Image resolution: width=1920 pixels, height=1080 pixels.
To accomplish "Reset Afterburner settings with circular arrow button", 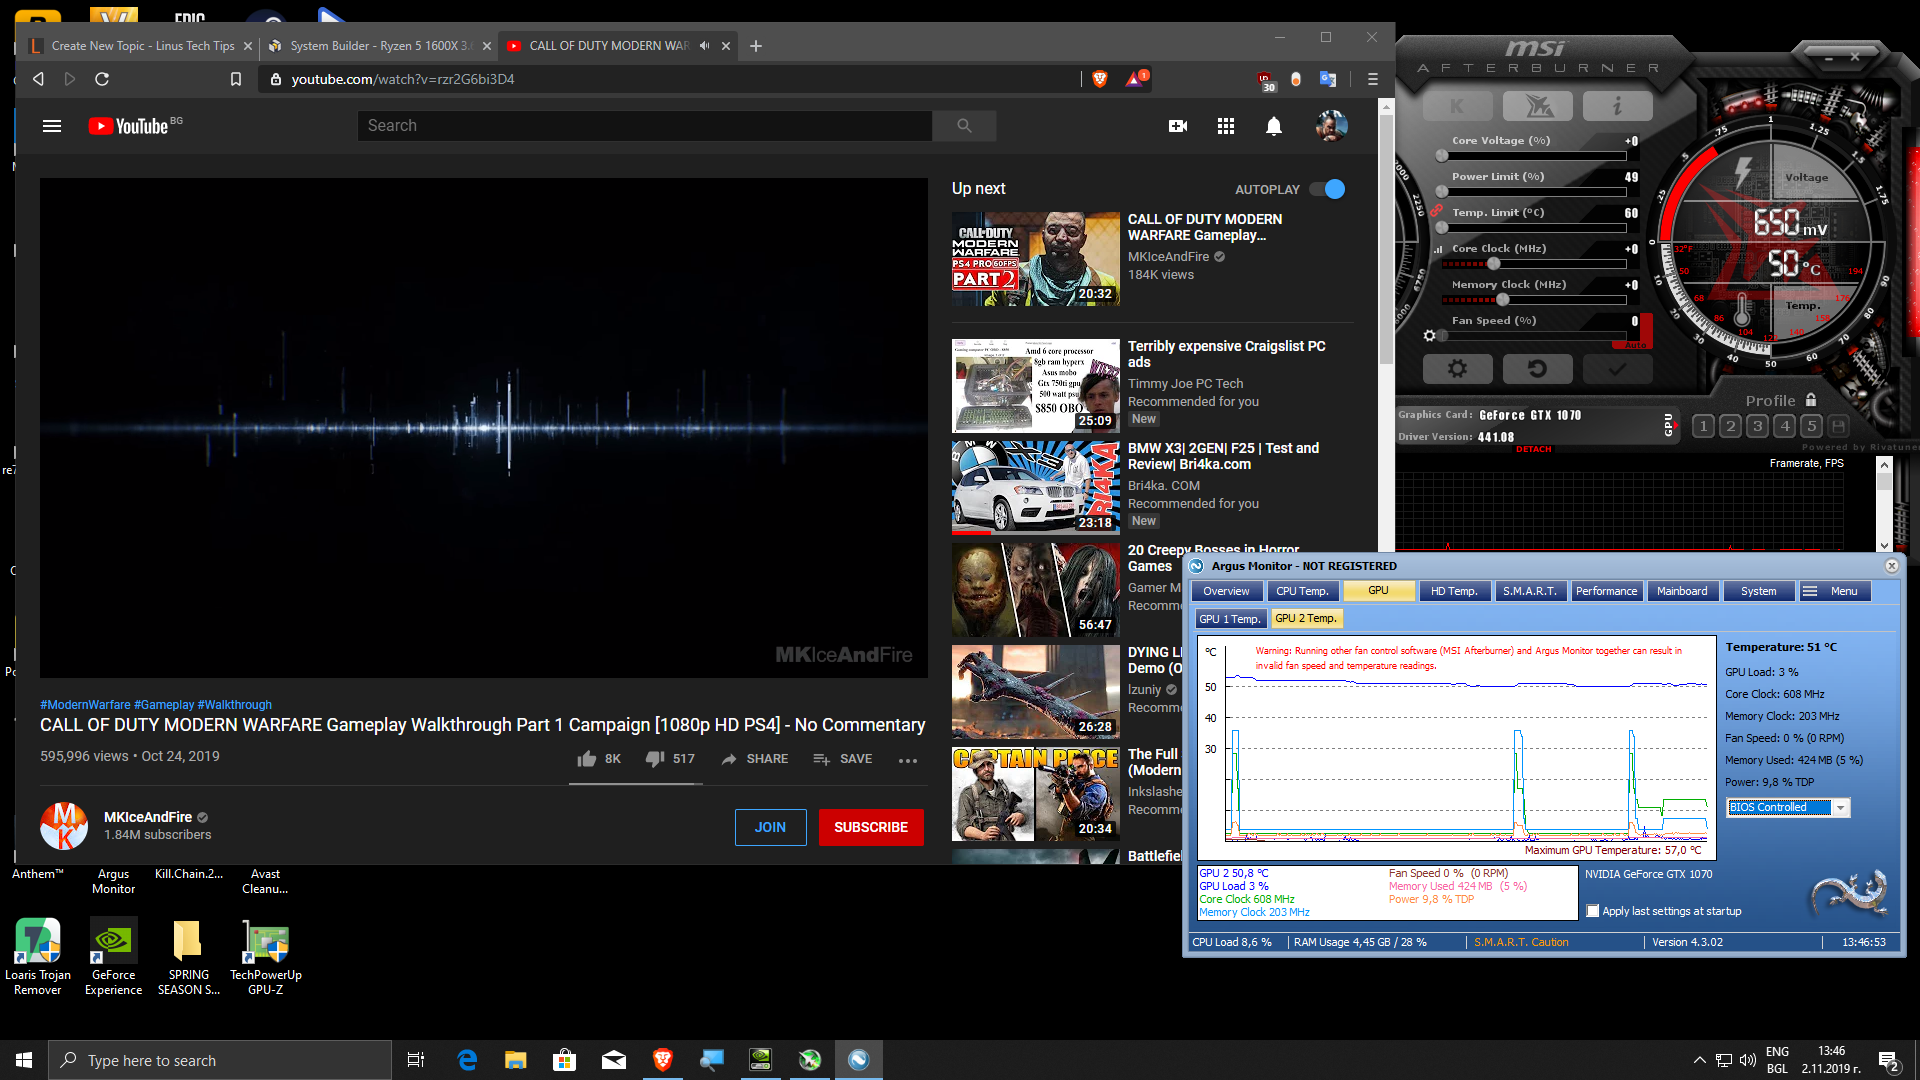I will 1538,369.
